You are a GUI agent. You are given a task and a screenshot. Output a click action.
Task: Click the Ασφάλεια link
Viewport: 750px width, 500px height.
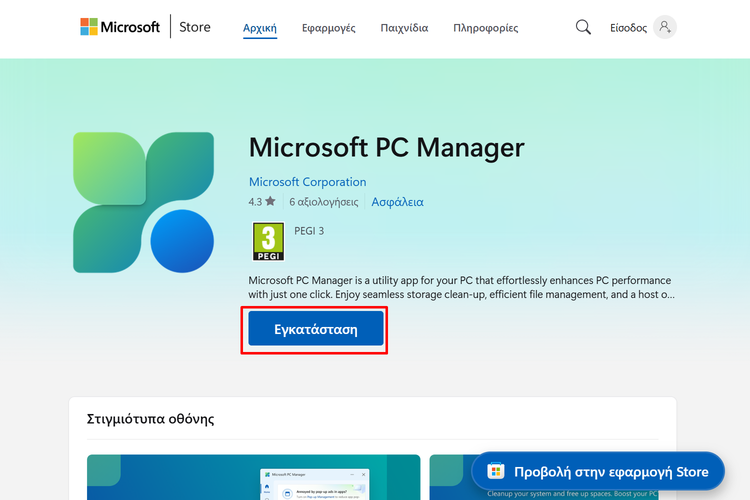click(397, 202)
